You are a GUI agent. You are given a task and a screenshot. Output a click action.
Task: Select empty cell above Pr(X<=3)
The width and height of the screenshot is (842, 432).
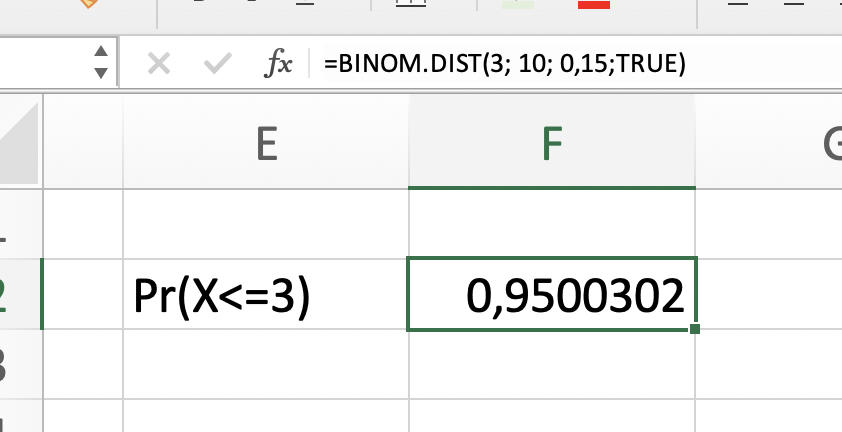point(266,224)
